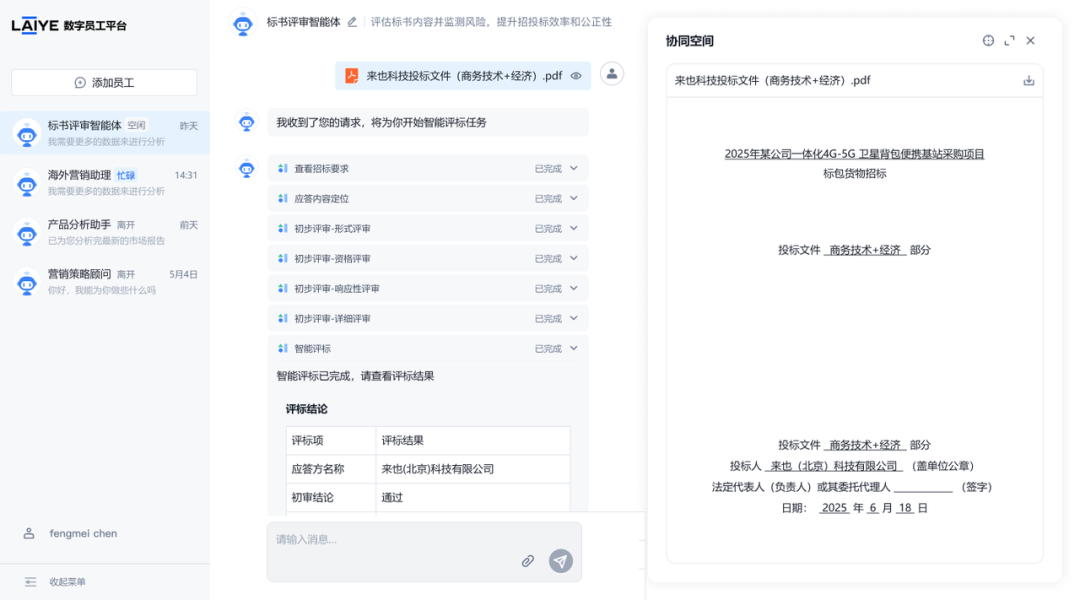Click the user avatar icon in chat

[612, 74]
